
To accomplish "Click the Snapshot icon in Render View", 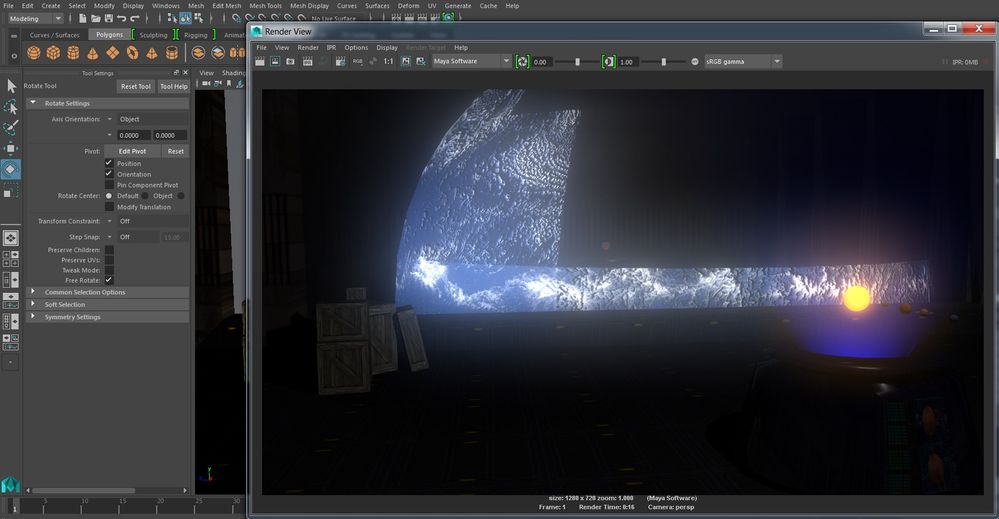I will [x=291, y=61].
